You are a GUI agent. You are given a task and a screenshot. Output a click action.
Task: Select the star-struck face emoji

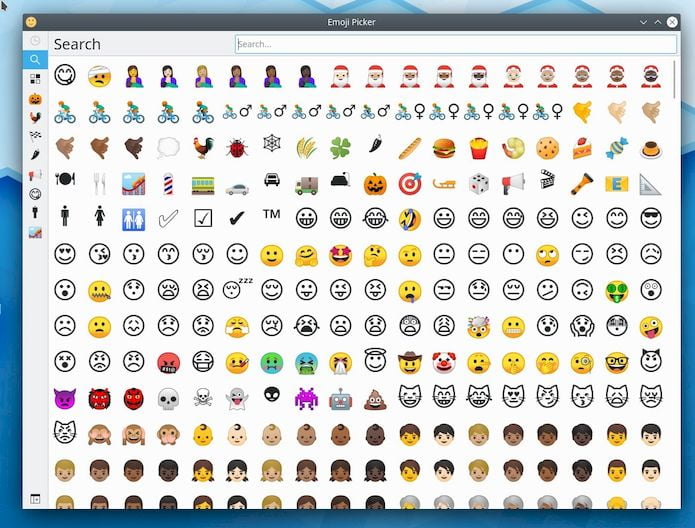(340, 256)
